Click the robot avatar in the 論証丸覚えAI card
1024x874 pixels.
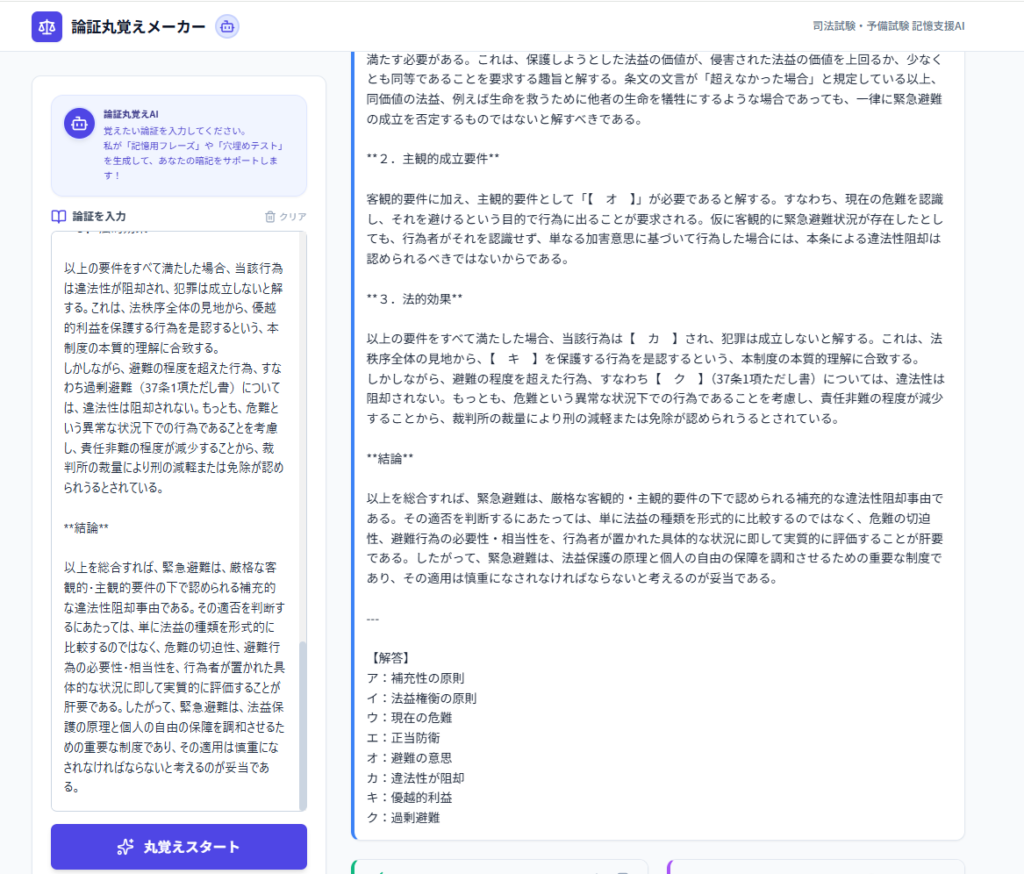pyautogui.click(x=79, y=123)
